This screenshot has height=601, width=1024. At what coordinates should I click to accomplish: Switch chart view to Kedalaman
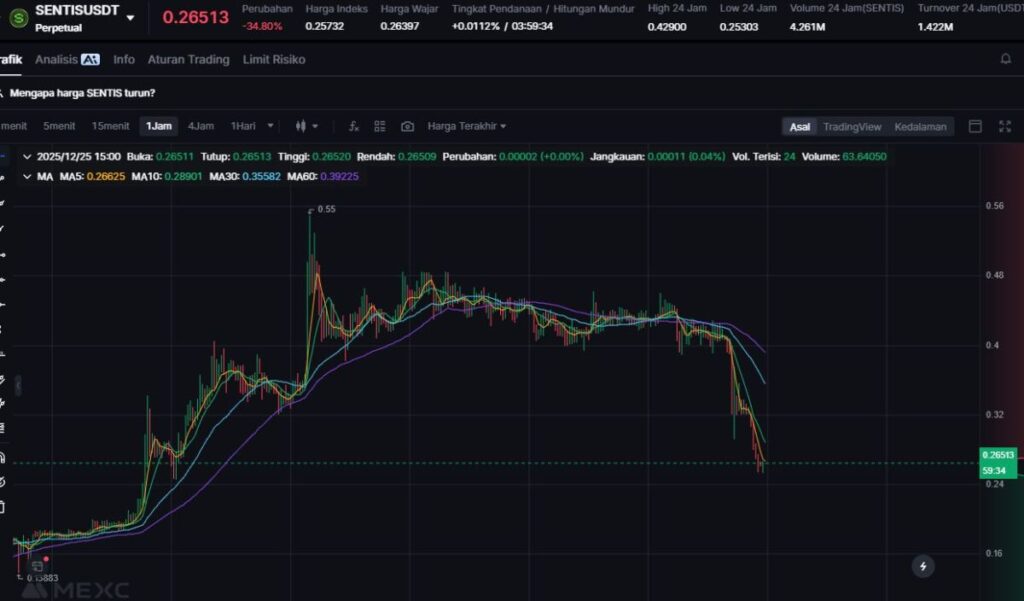[x=919, y=127]
